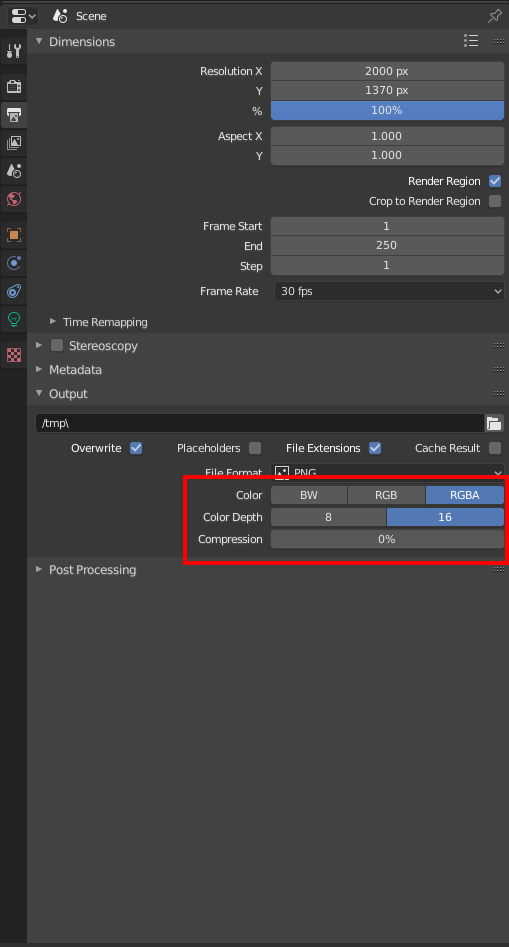This screenshot has height=947, width=509.
Task: Open the Physics properties tab
Action: (14, 263)
